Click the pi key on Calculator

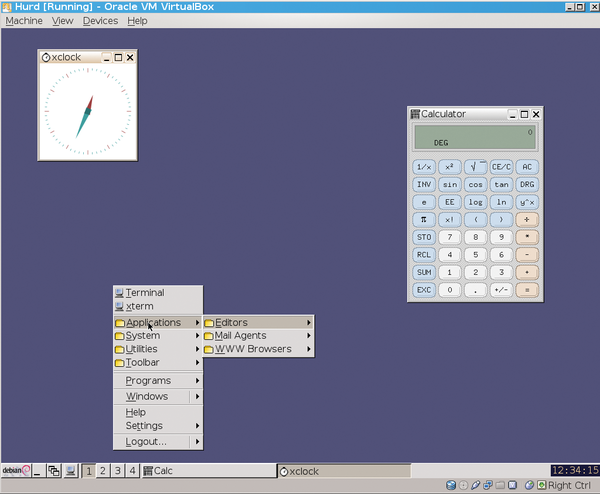coord(424,220)
